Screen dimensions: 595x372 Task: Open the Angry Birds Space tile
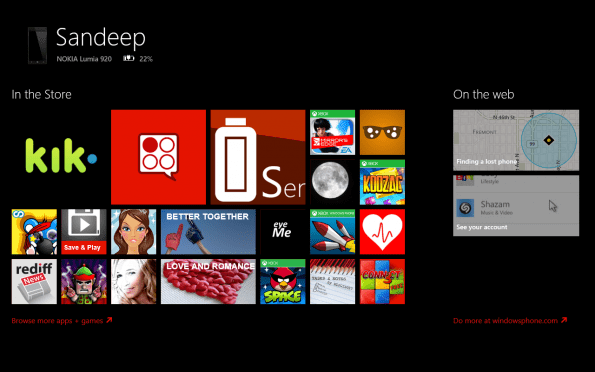pos(283,282)
